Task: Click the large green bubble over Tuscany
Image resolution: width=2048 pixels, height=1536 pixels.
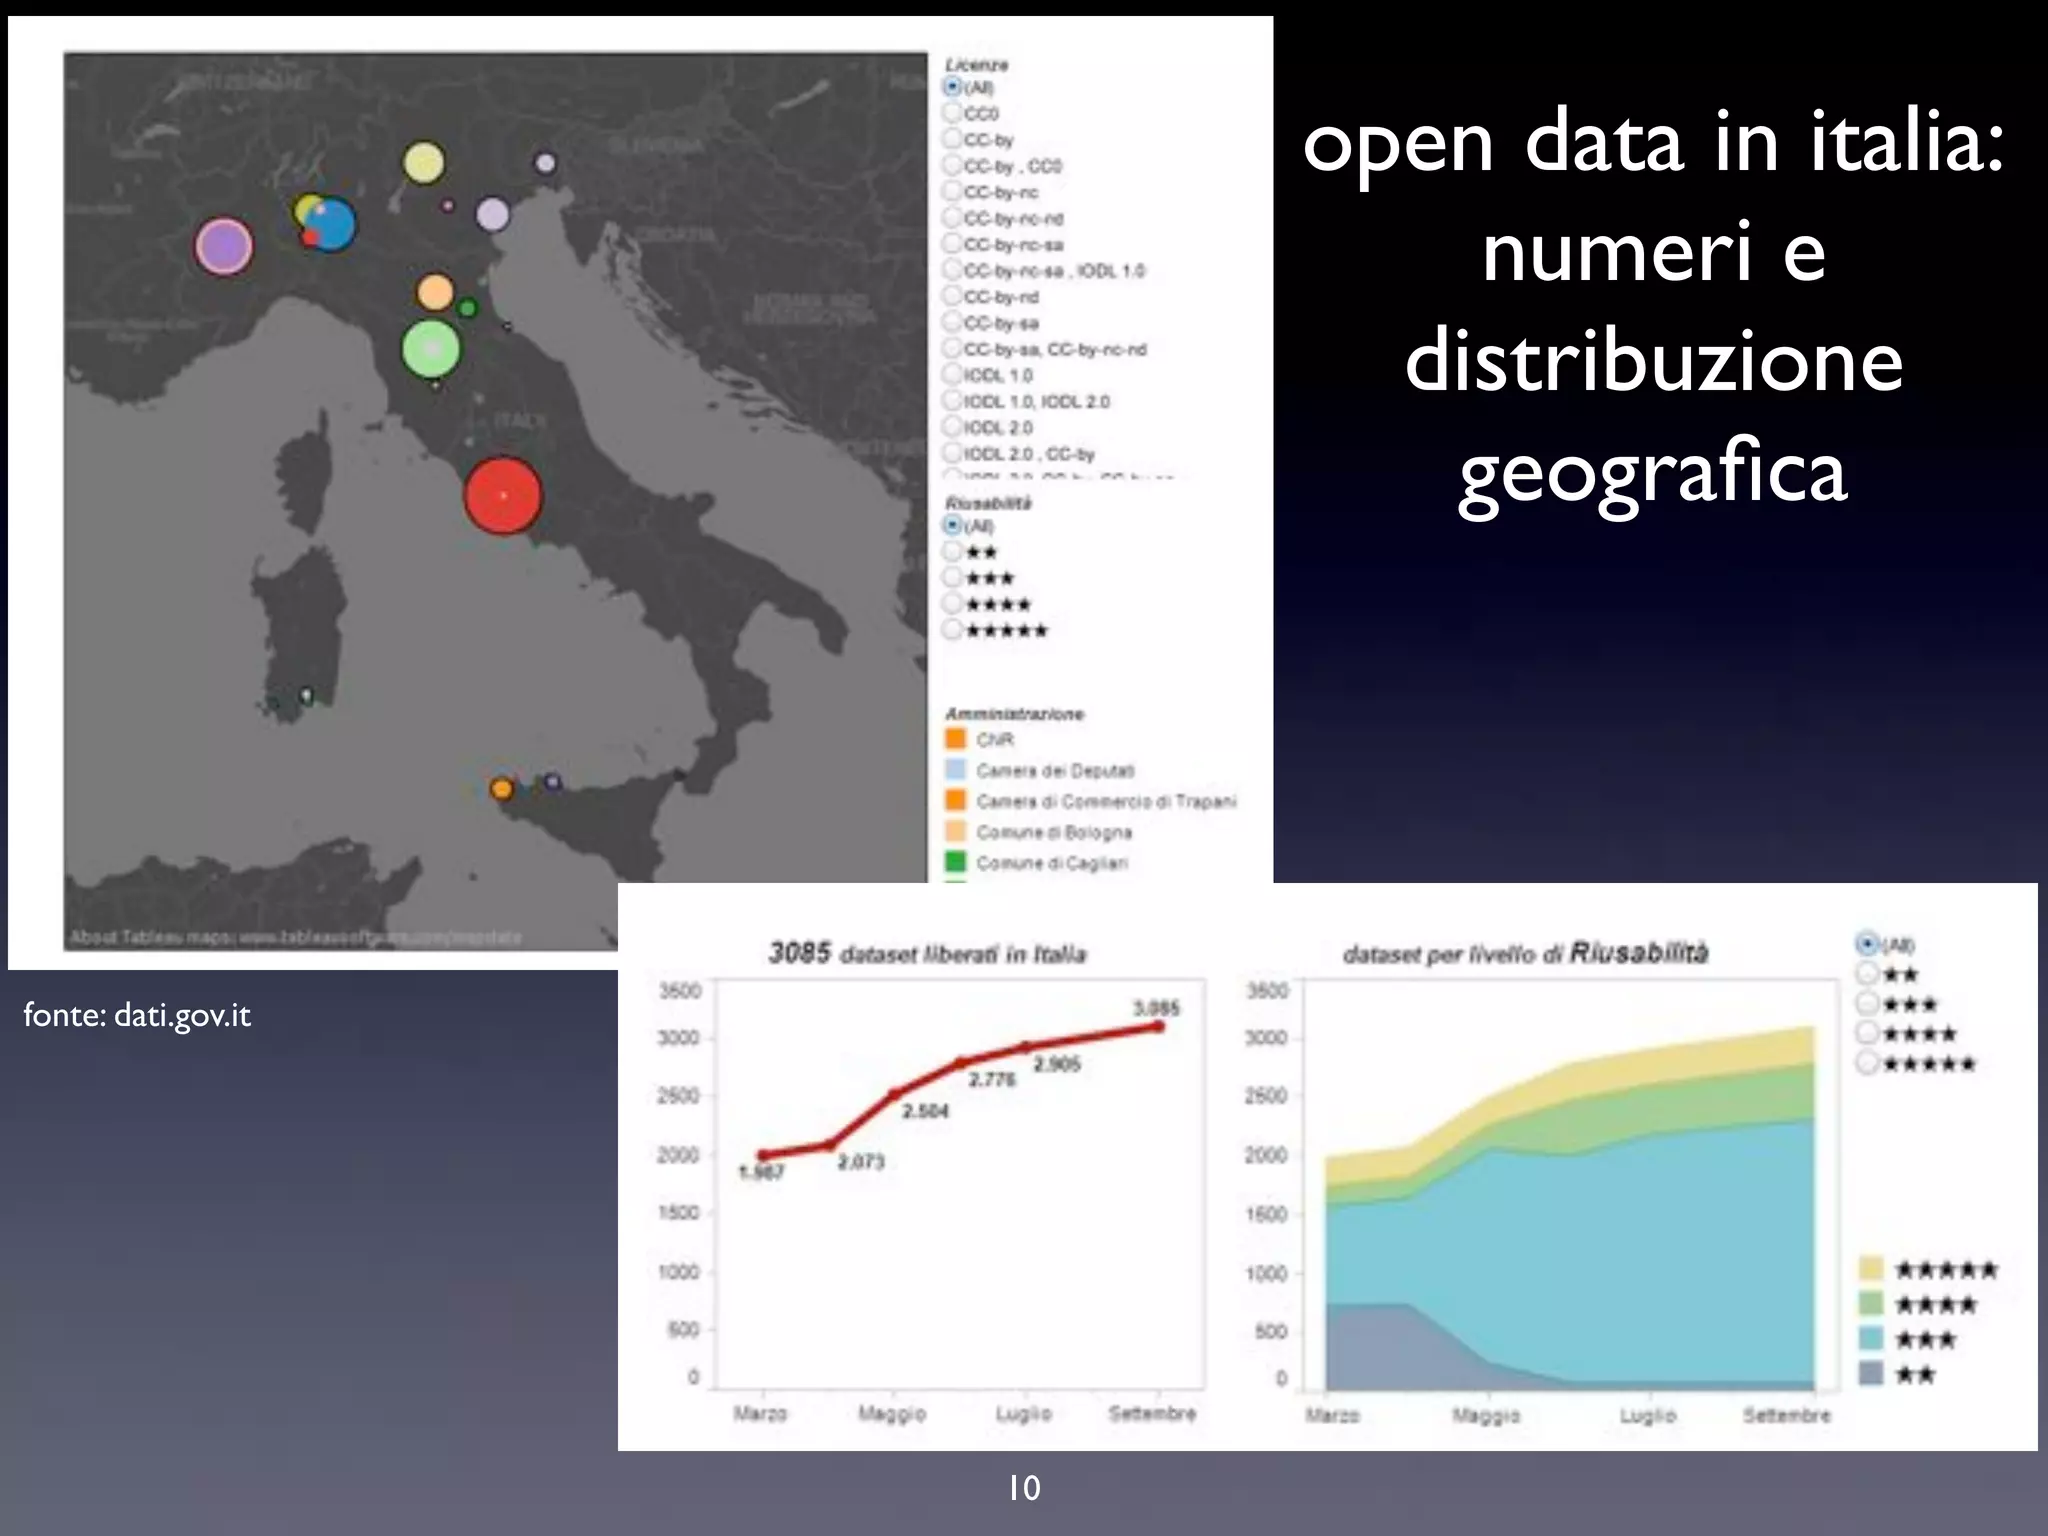Action: point(431,348)
